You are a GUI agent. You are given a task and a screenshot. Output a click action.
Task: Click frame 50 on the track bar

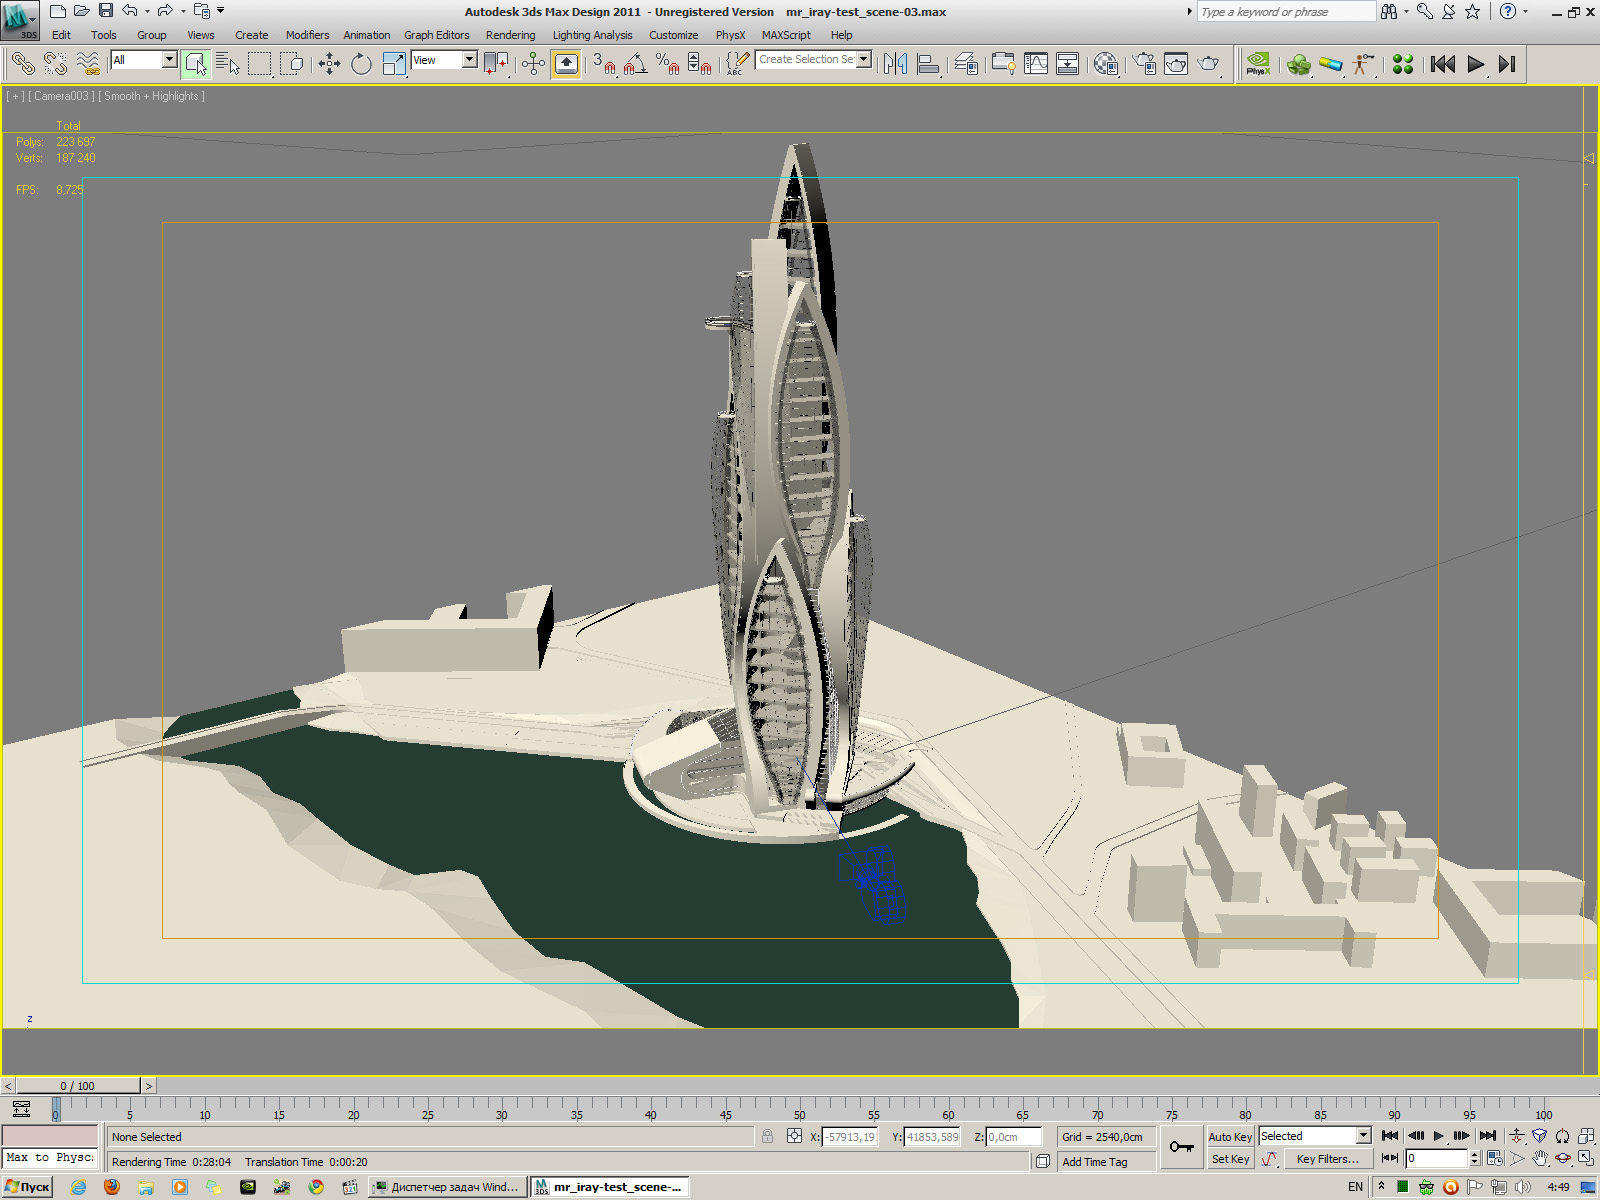coord(799,1109)
